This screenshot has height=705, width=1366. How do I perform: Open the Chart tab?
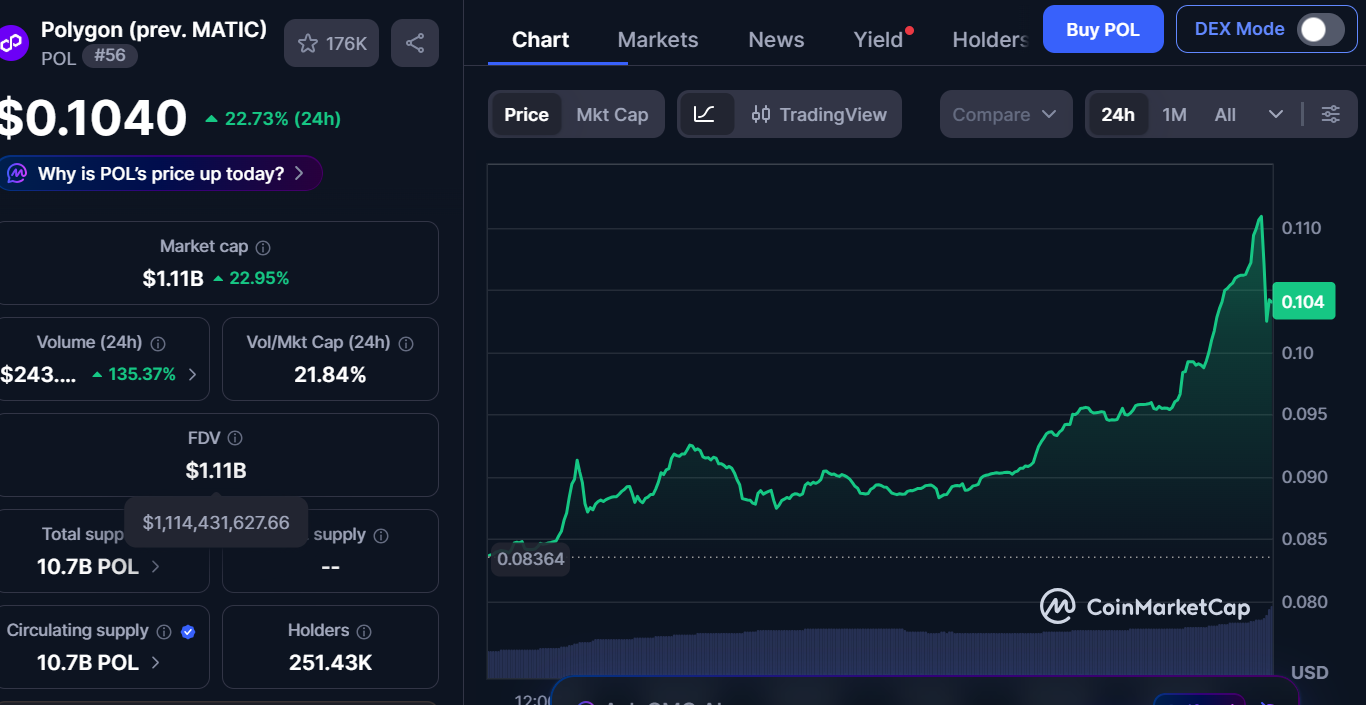(540, 40)
